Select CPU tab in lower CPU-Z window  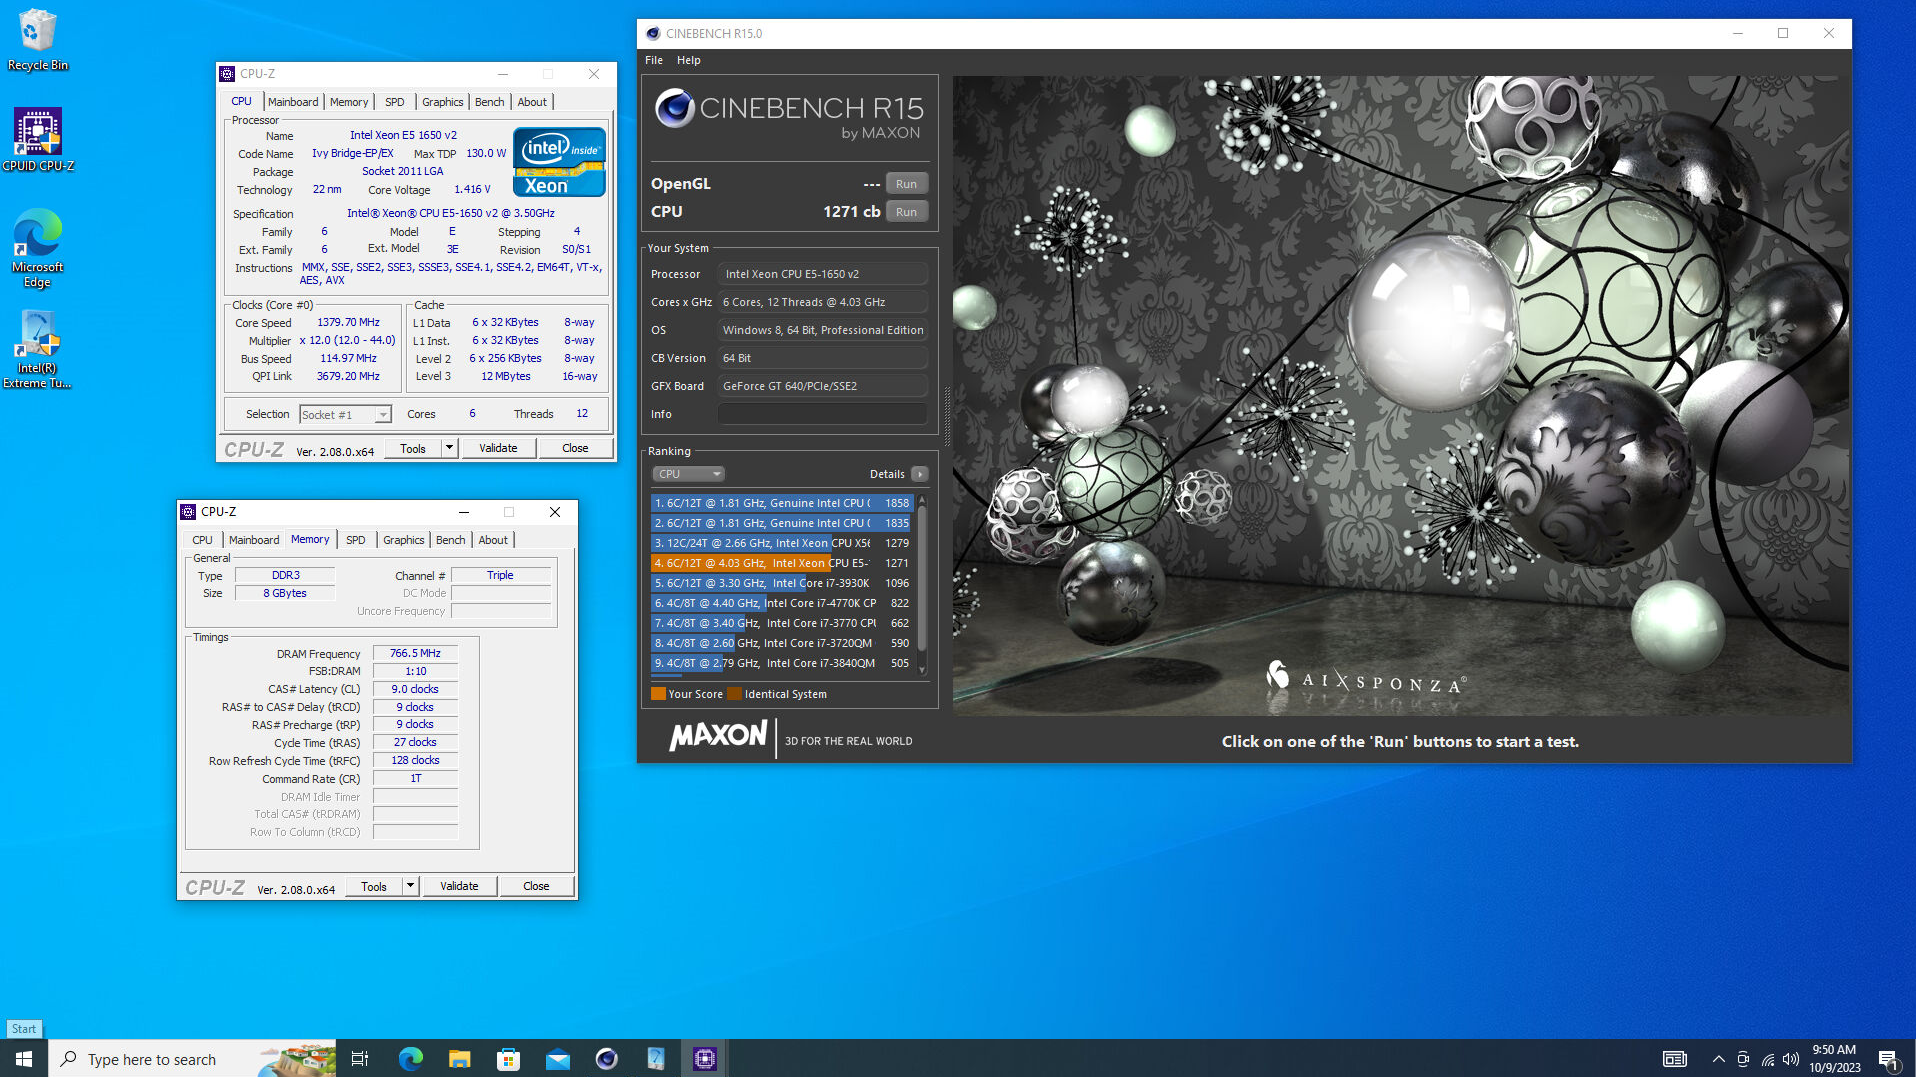click(x=203, y=540)
